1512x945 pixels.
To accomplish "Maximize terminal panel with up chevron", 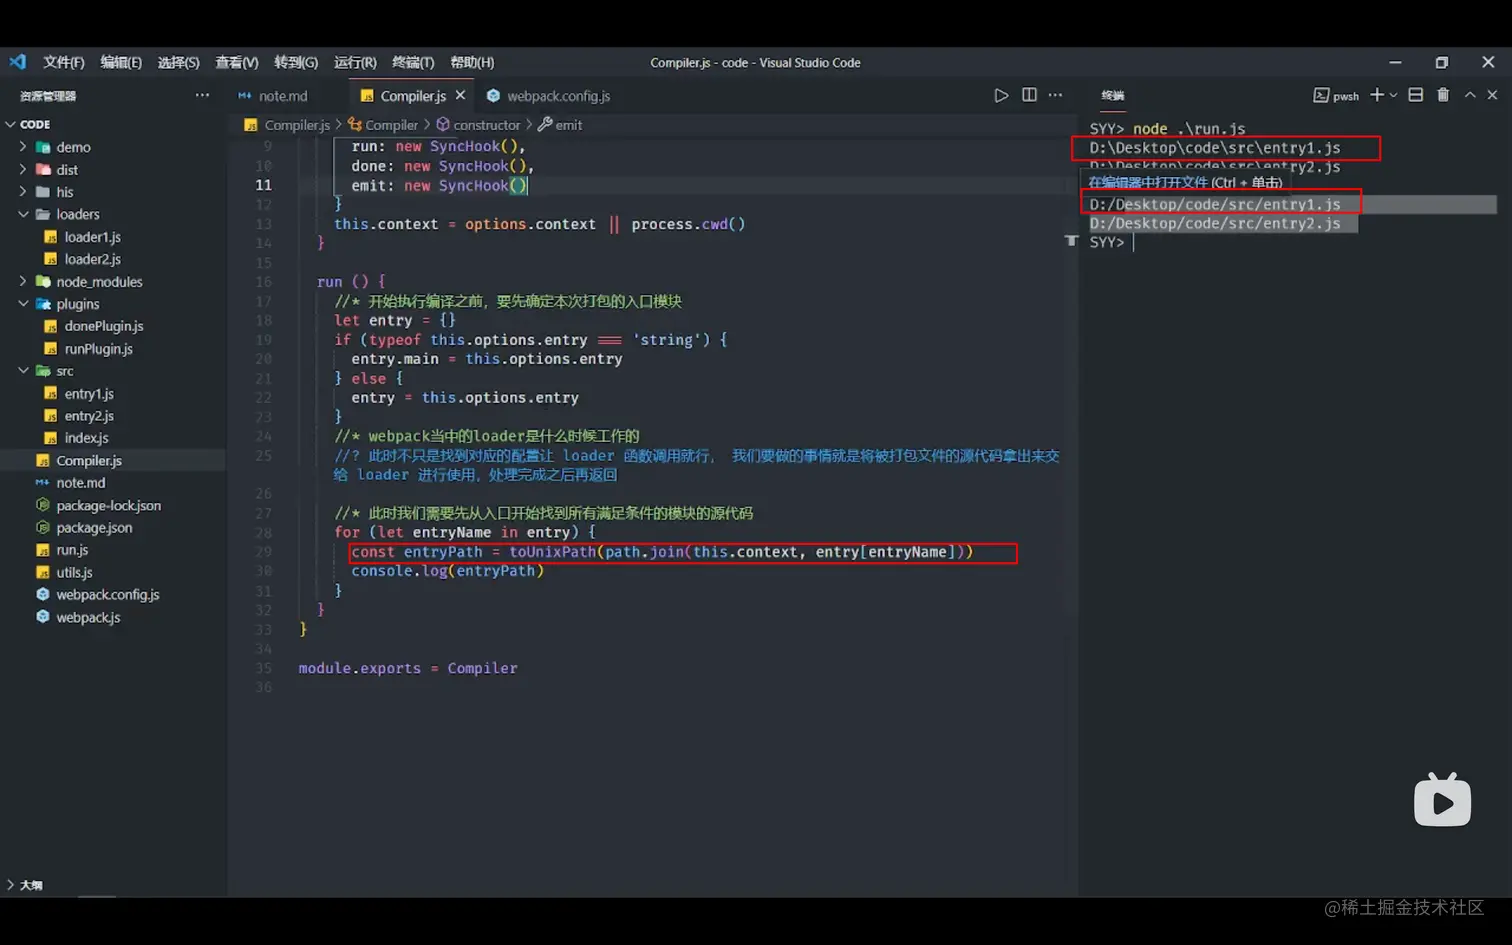I will 1470,95.
